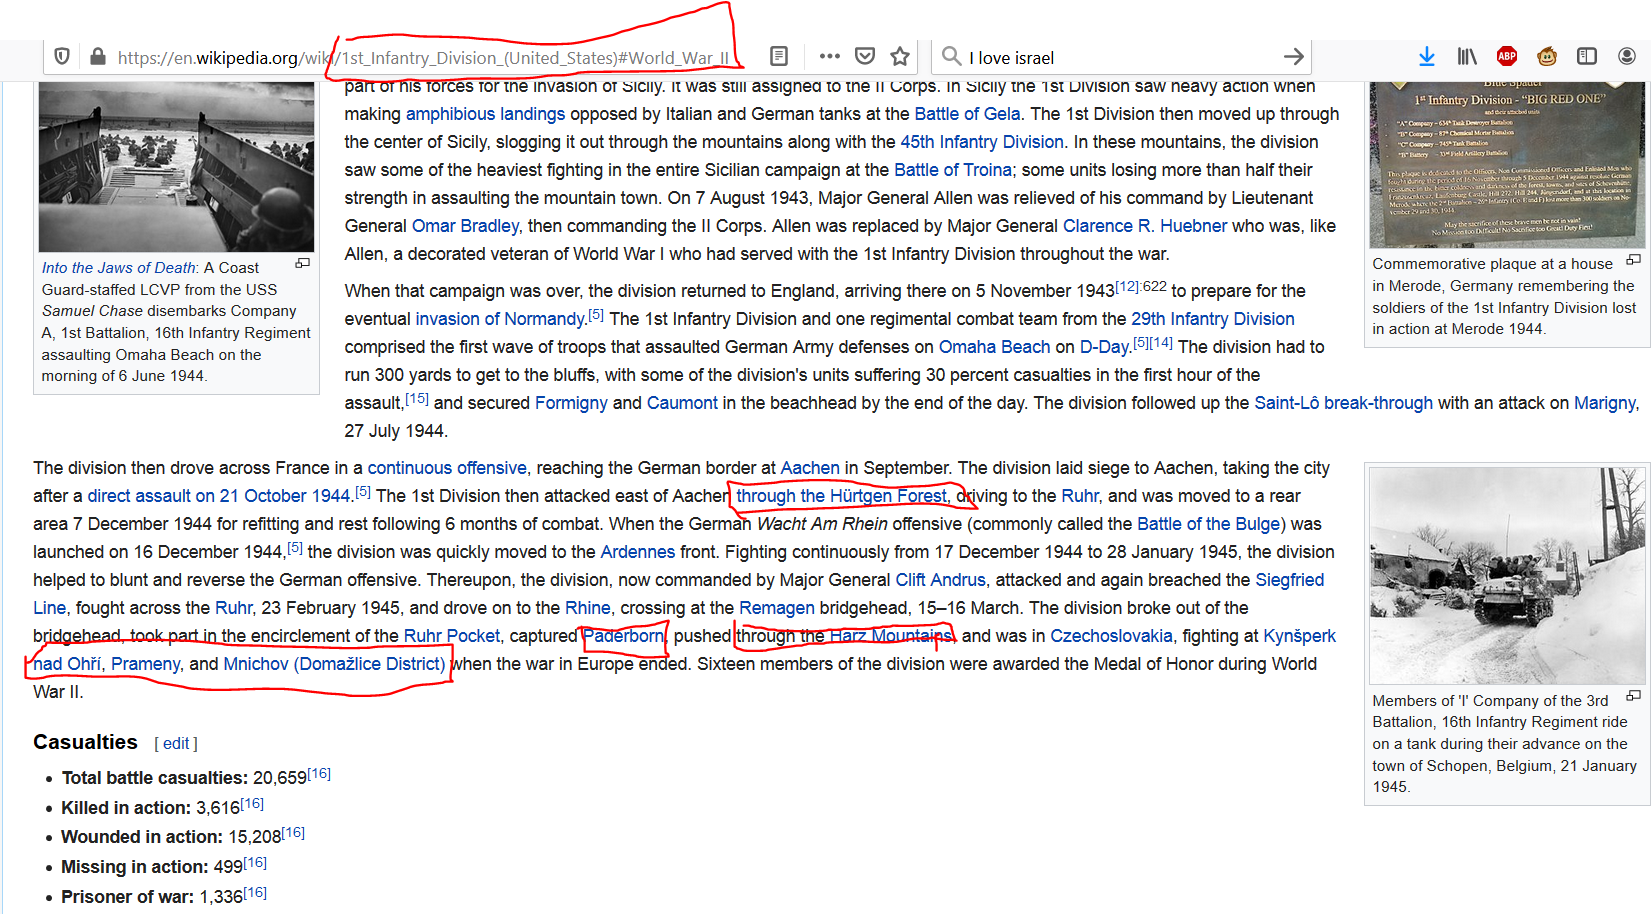Open the 'Rhine' link
The image size is (1651, 914).
point(587,608)
